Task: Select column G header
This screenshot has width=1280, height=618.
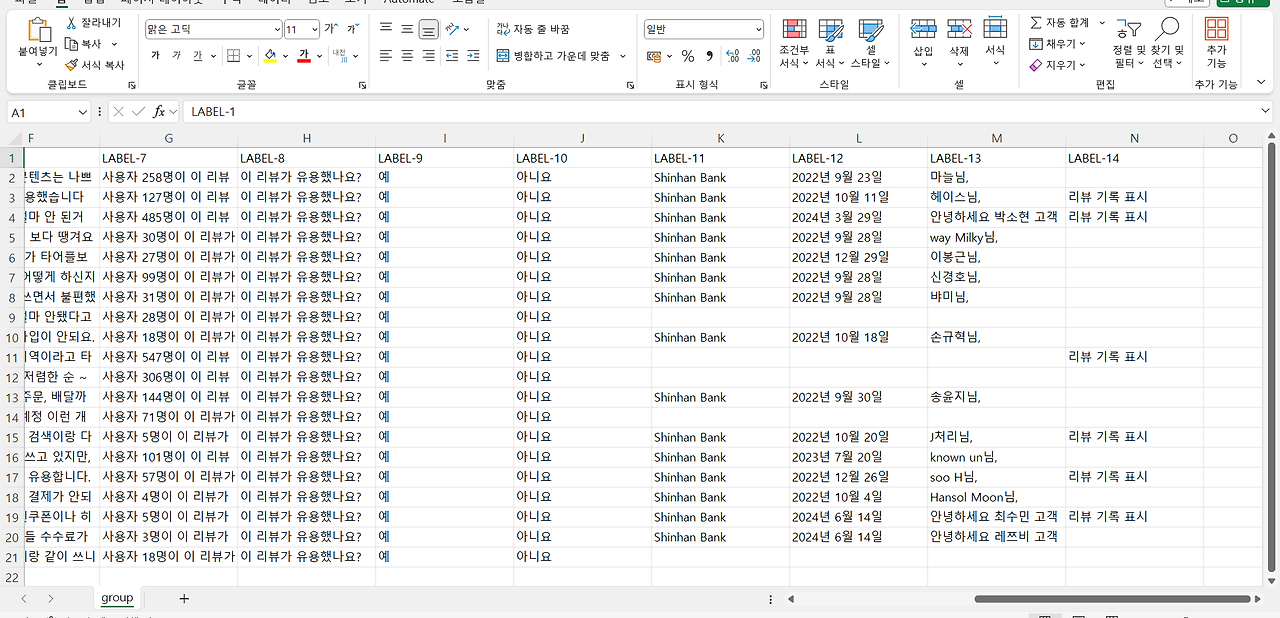Action: (x=168, y=138)
